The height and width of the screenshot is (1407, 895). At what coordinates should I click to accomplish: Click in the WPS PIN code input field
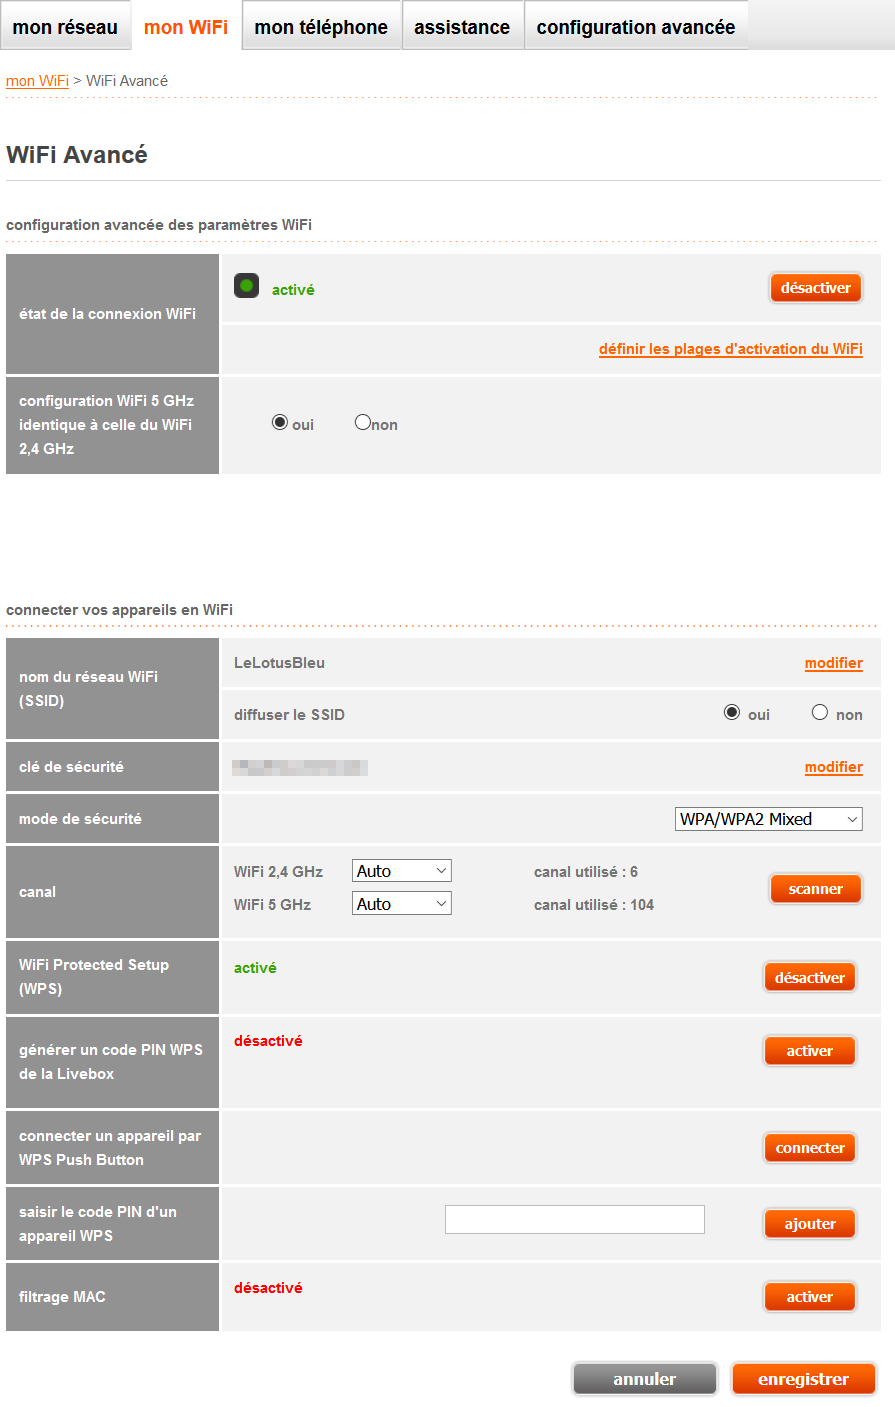tap(573, 1219)
